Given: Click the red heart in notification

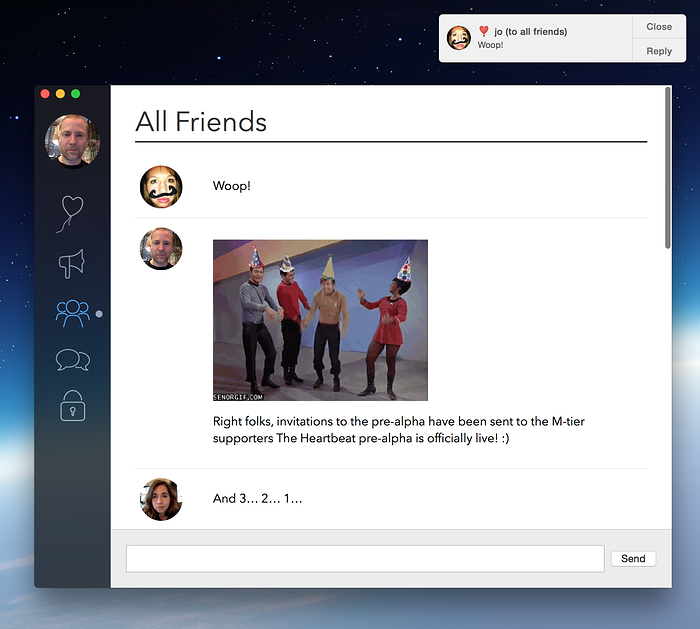Looking at the screenshot, I should click(483, 31).
